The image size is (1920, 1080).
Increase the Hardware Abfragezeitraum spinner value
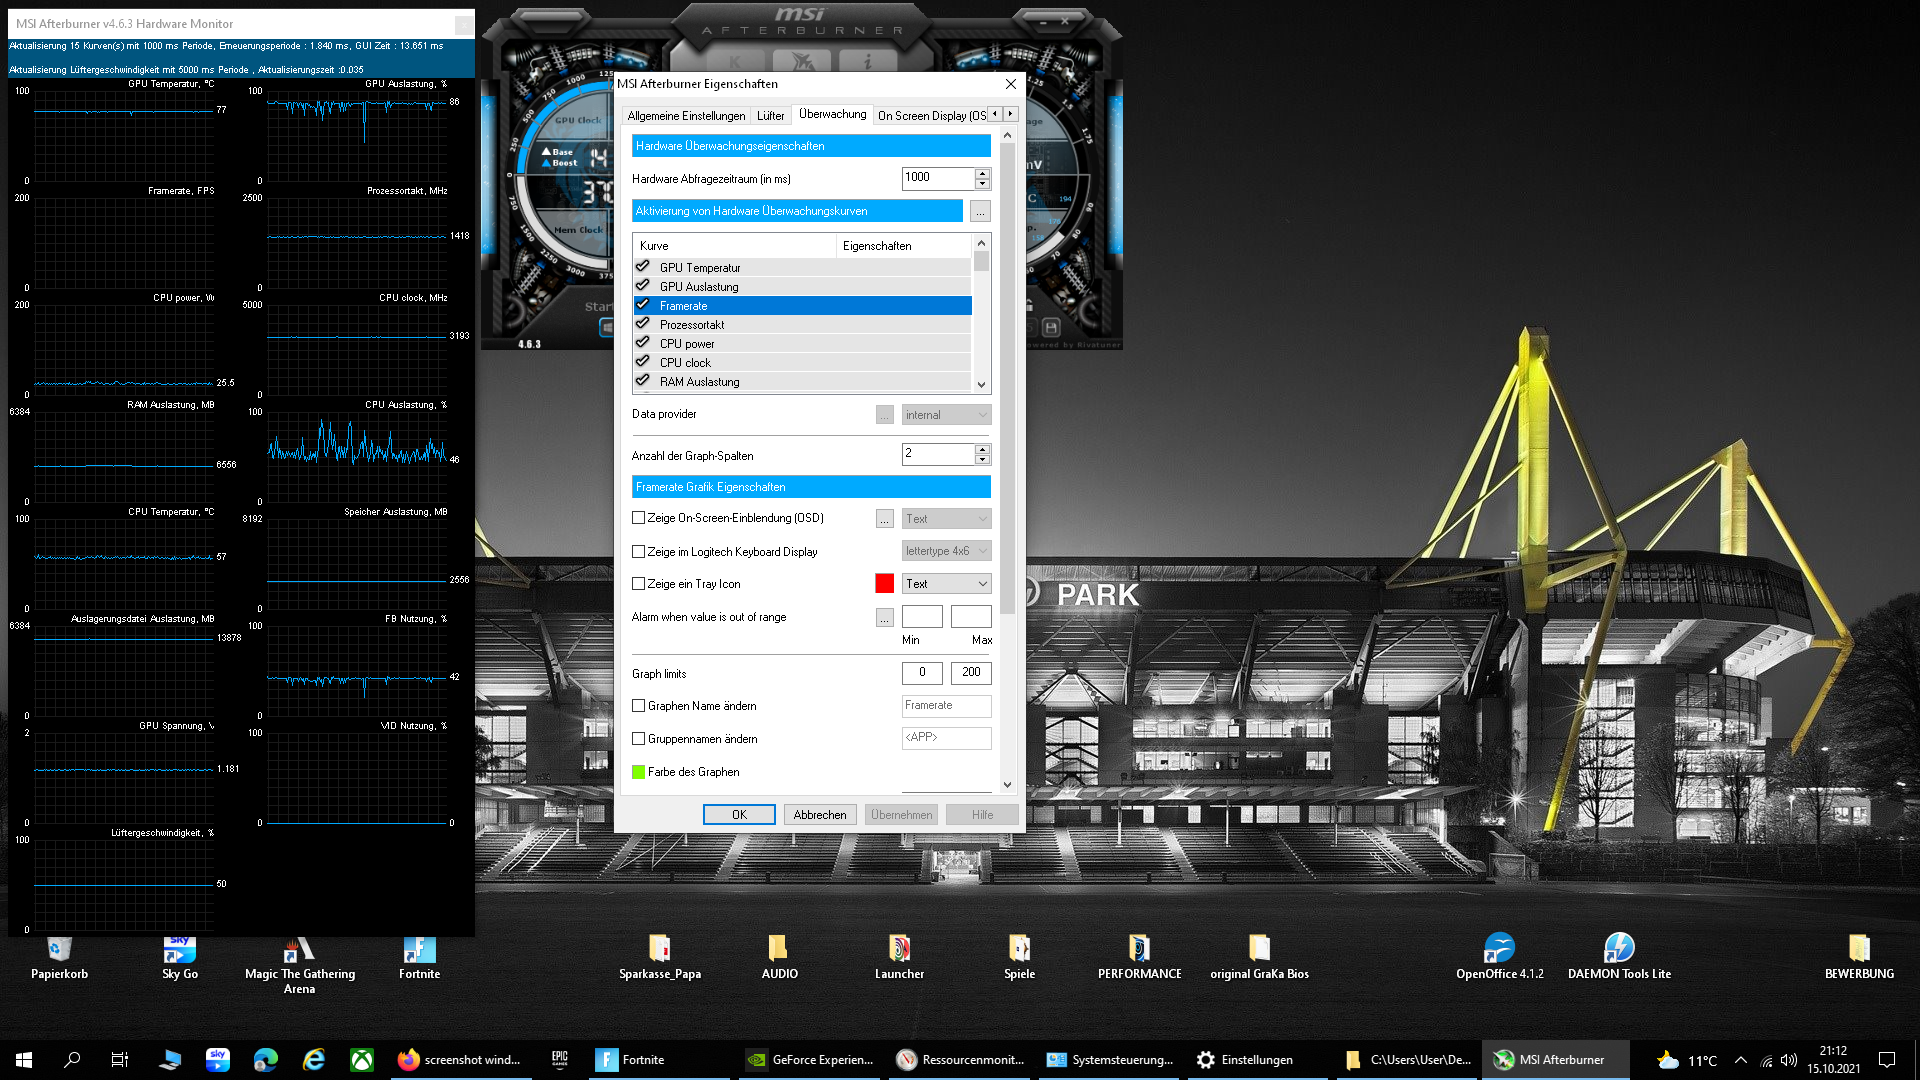click(x=982, y=173)
